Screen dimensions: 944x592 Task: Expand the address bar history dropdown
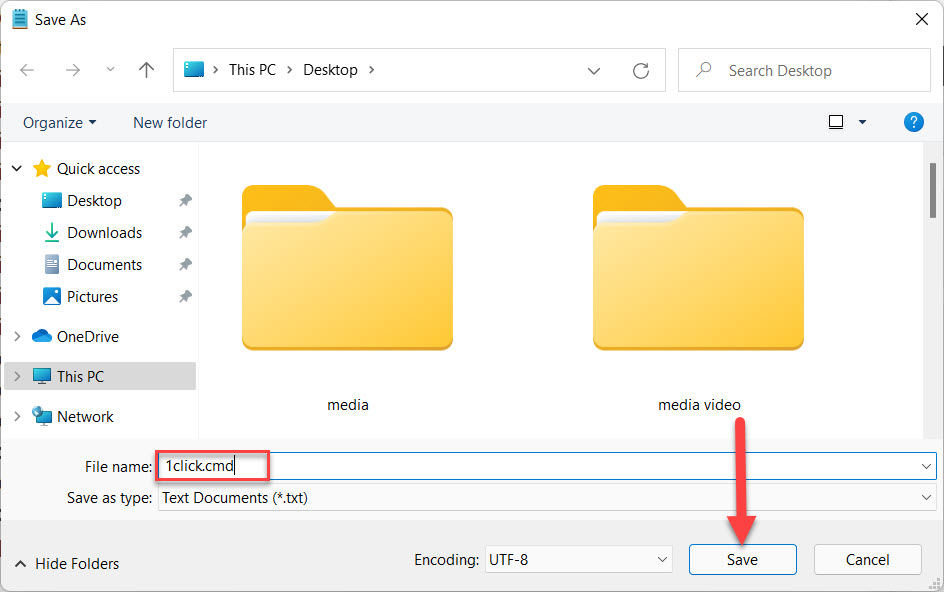pyautogui.click(x=594, y=71)
